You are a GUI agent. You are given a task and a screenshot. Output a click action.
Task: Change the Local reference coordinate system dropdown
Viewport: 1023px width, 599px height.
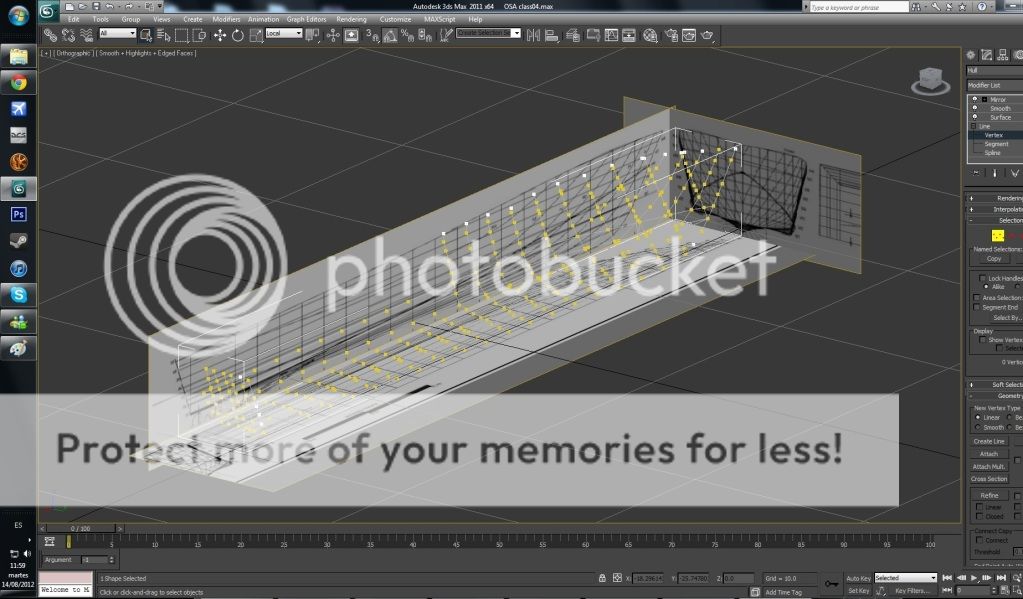[281, 33]
